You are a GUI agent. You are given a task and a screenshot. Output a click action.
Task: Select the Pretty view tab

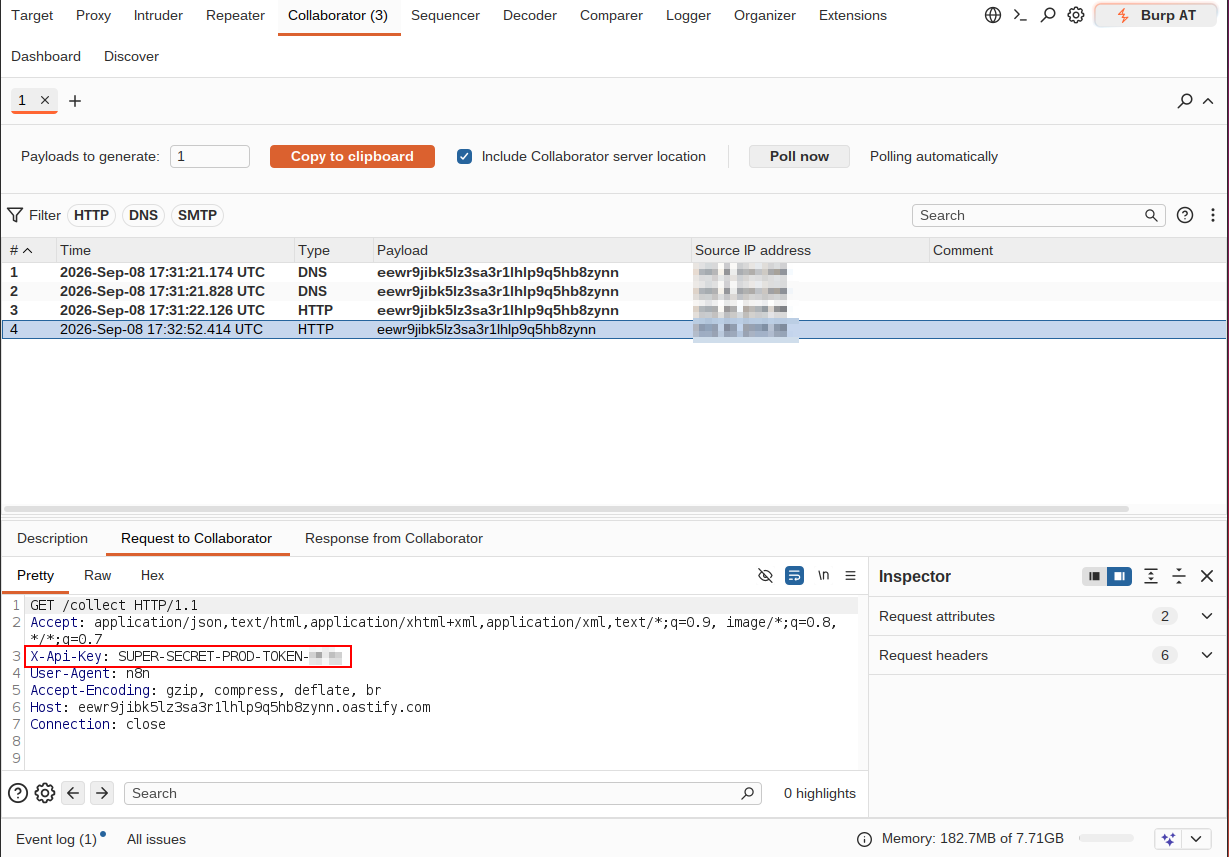(35, 575)
